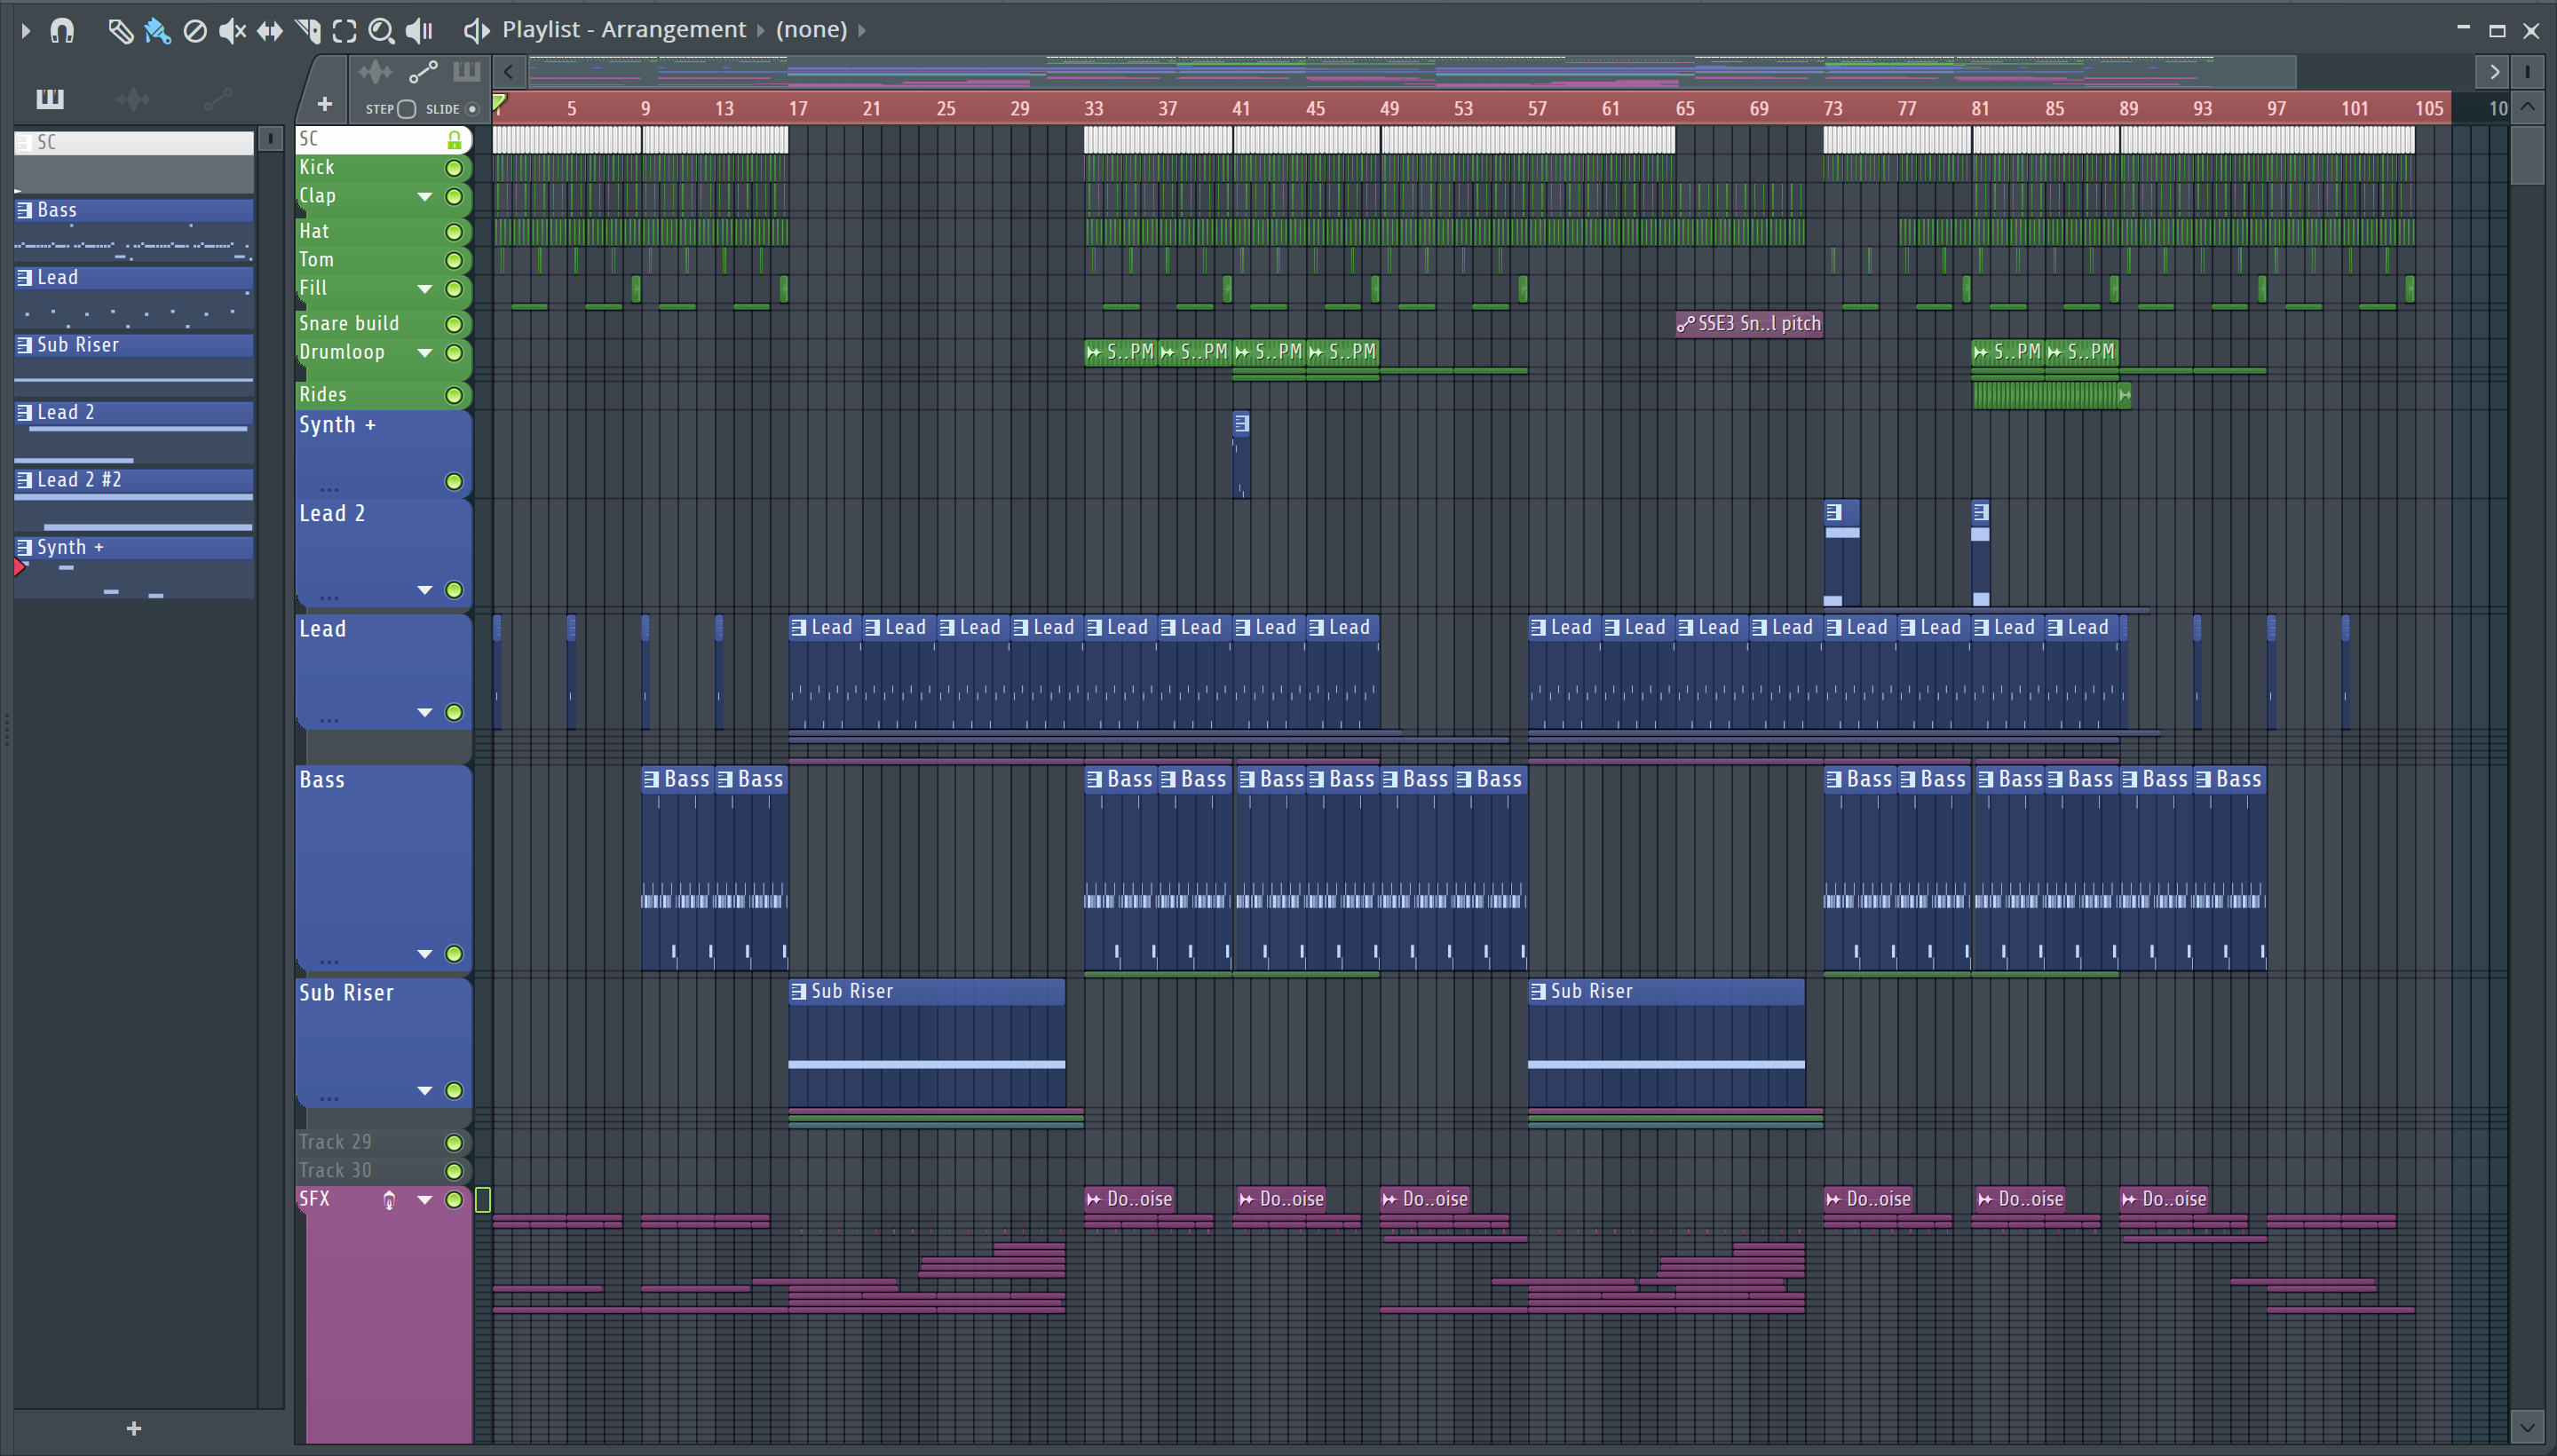Expand the Fill track group arrow
This screenshot has height=1456, width=2557.
point(425,290)
